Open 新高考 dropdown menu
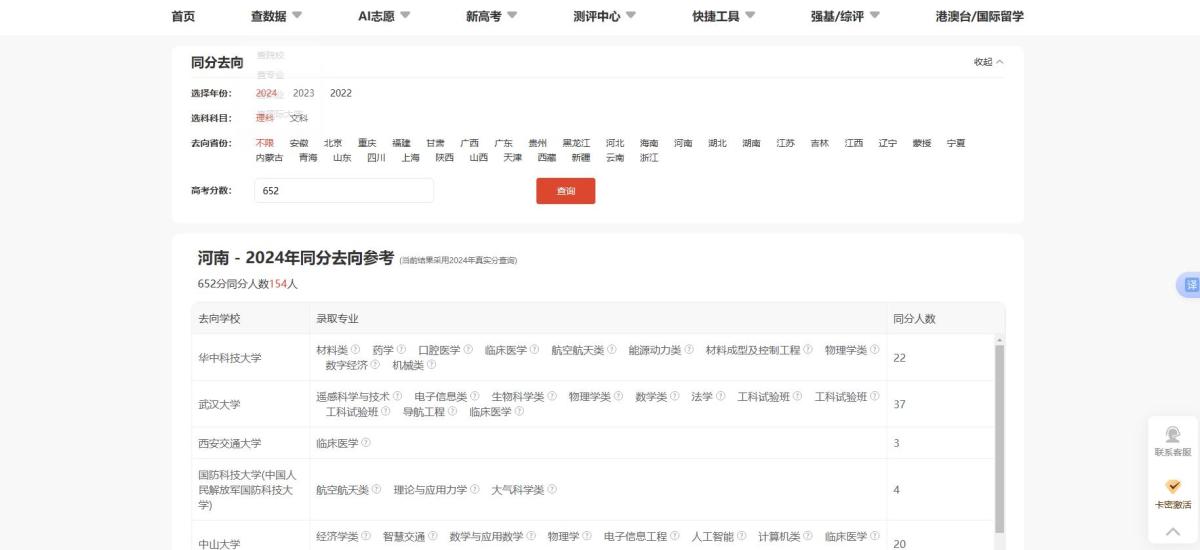 point(492,16)
